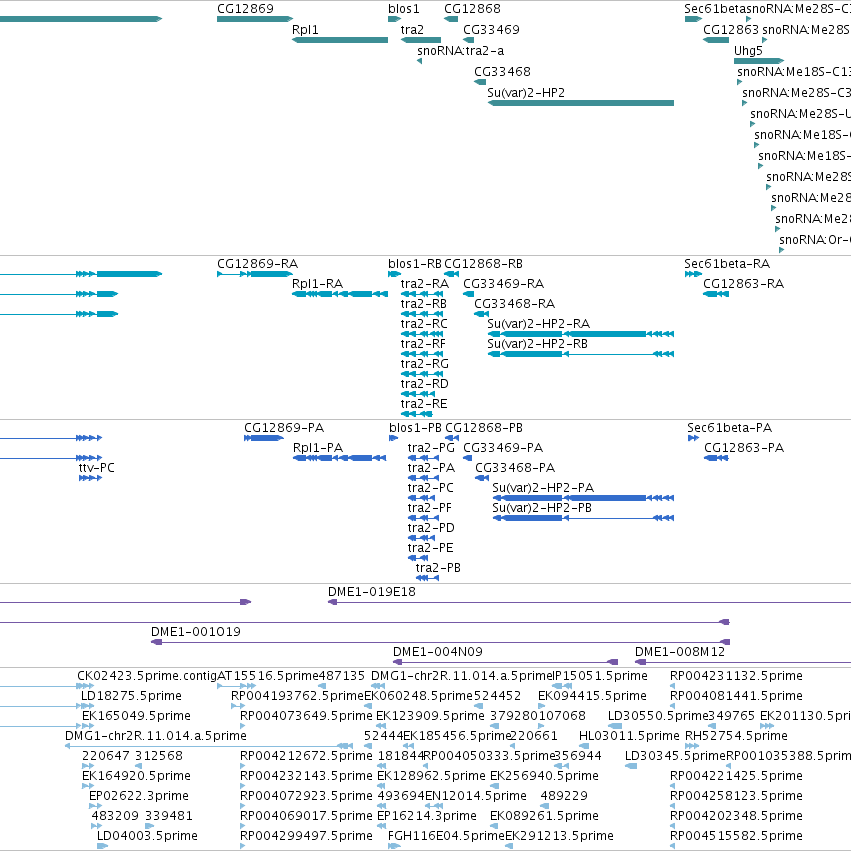Screen dimensions: 851x851
Task: Click transcript Su(var)2-HP2-RA label
Action: click(538, 324)
